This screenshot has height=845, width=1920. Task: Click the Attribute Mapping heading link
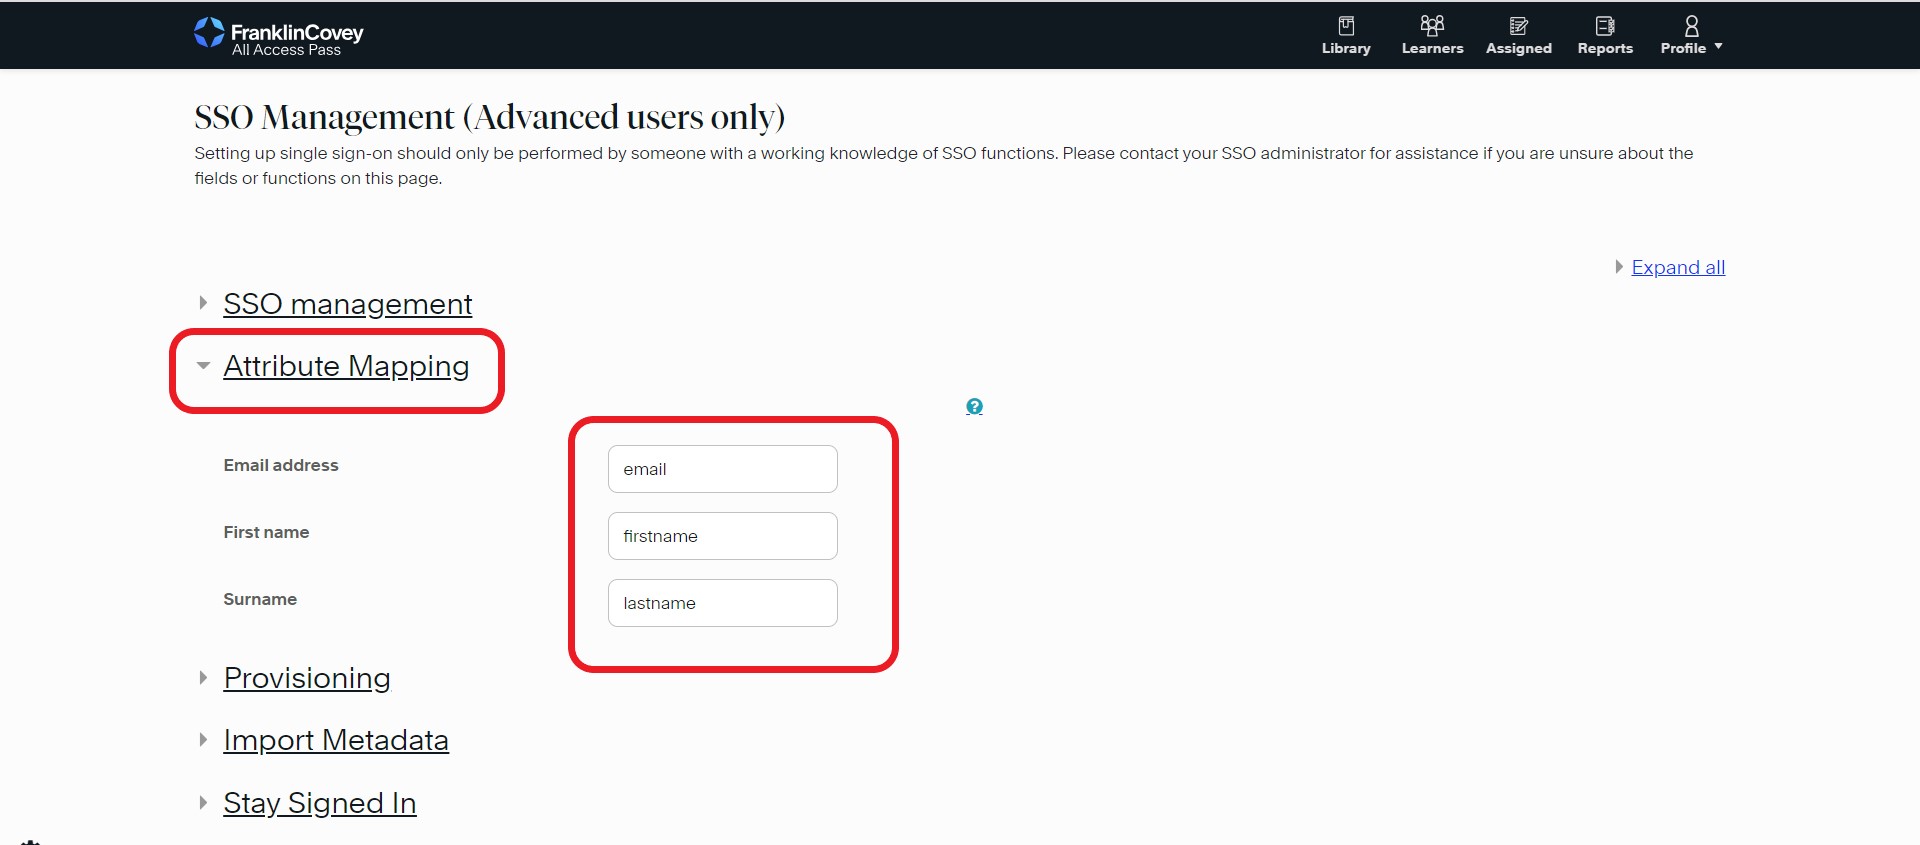pyautogui.click(x=346, y=366)
